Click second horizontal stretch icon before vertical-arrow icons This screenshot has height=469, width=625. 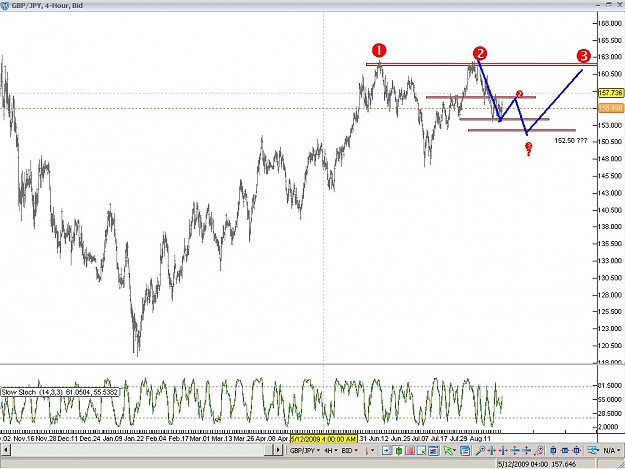click(x=503, y=451)
